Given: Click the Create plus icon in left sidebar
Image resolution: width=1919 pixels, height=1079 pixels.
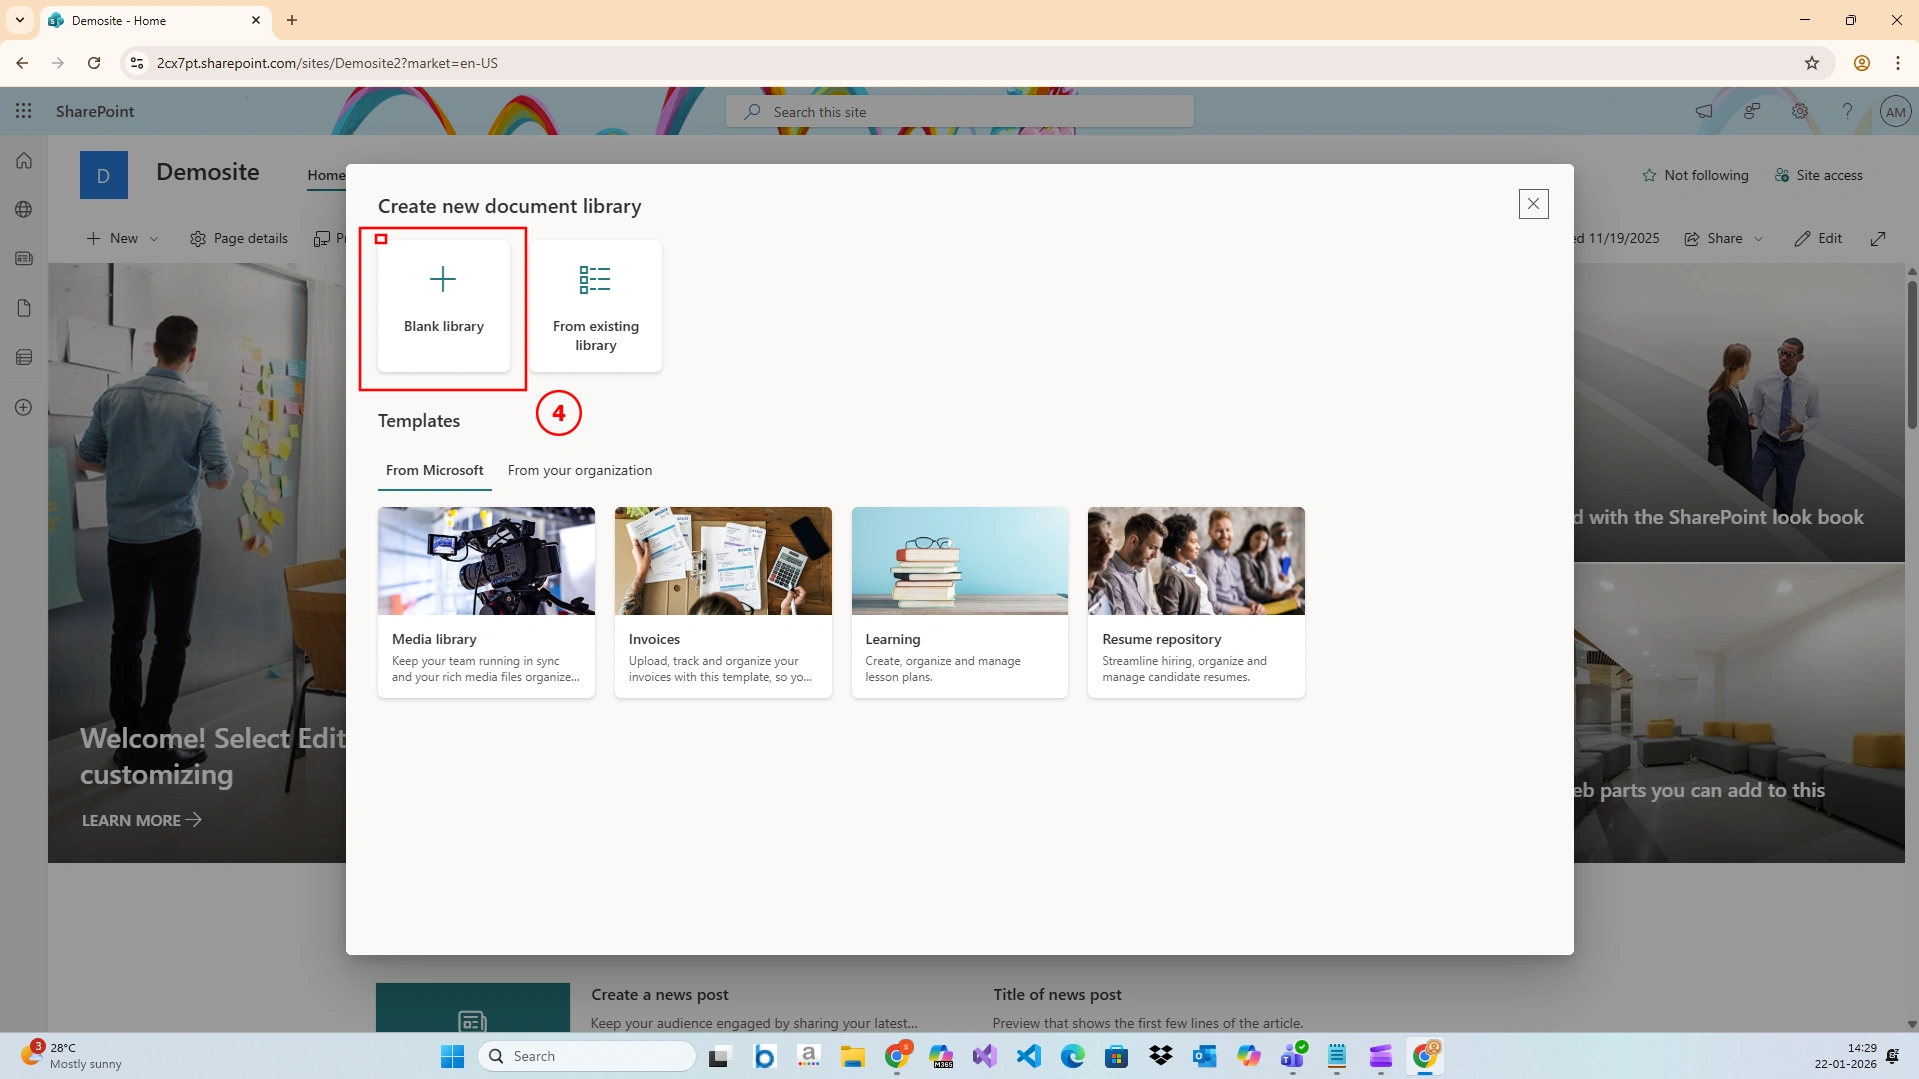Looking at the screenshot, I should tap(24, 407).
